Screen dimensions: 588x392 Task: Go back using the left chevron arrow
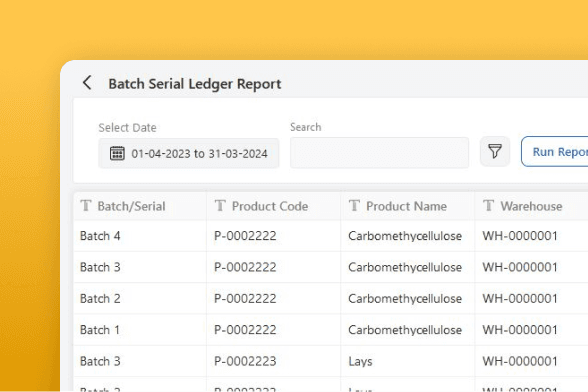[87, 83]
